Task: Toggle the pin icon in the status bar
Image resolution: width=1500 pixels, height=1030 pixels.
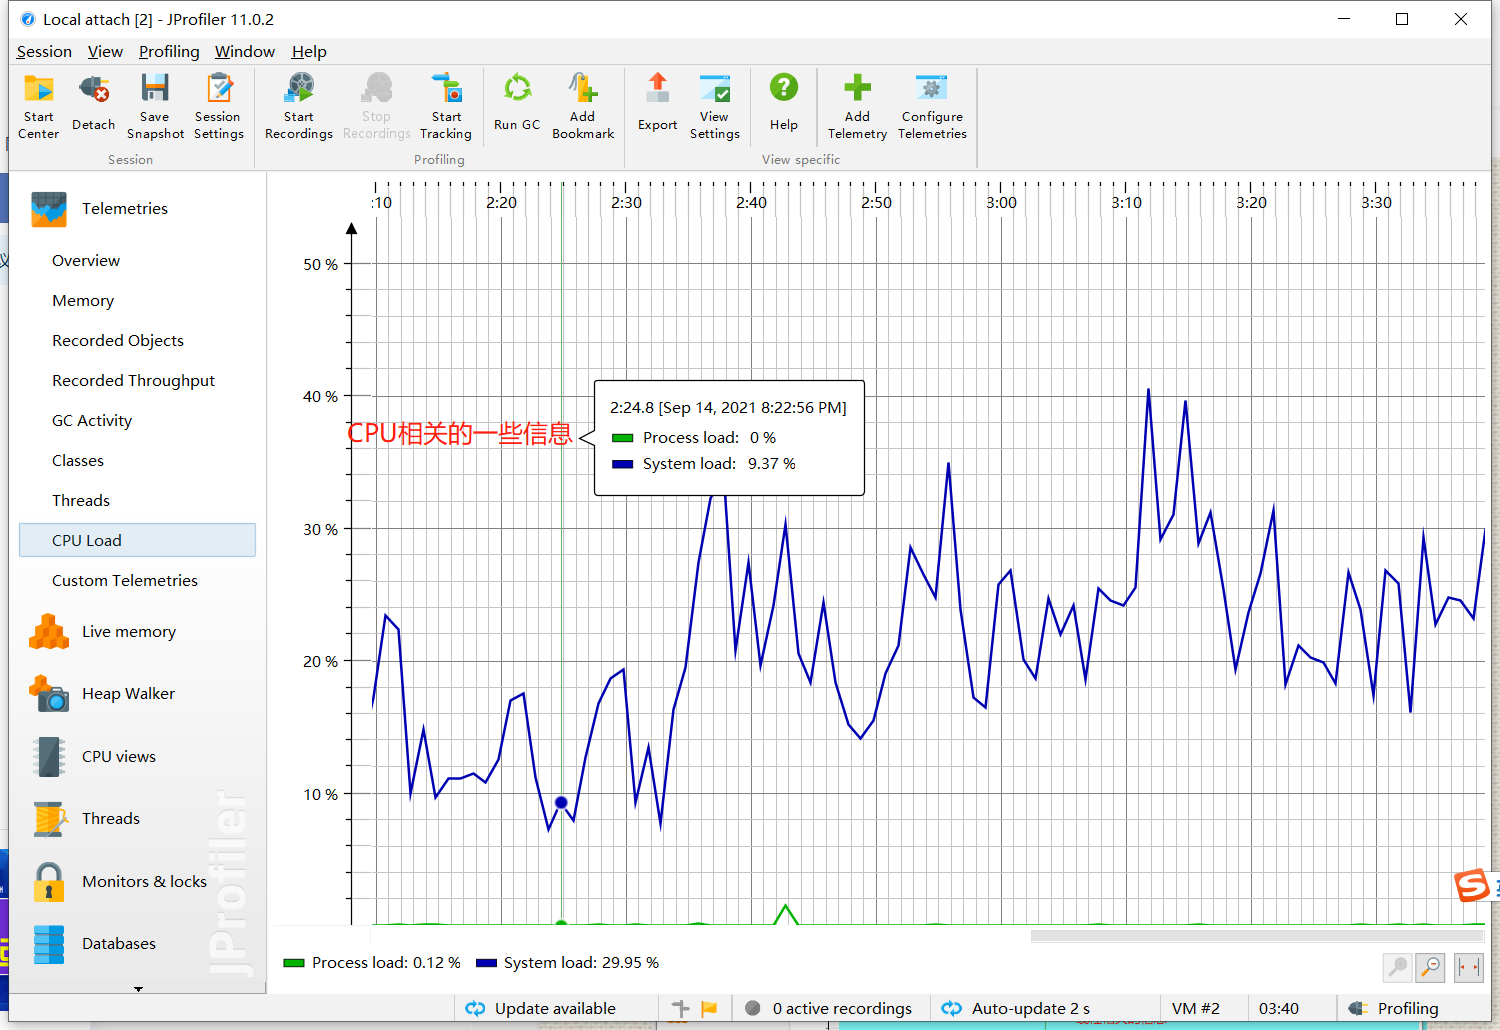Action: 679,1008
